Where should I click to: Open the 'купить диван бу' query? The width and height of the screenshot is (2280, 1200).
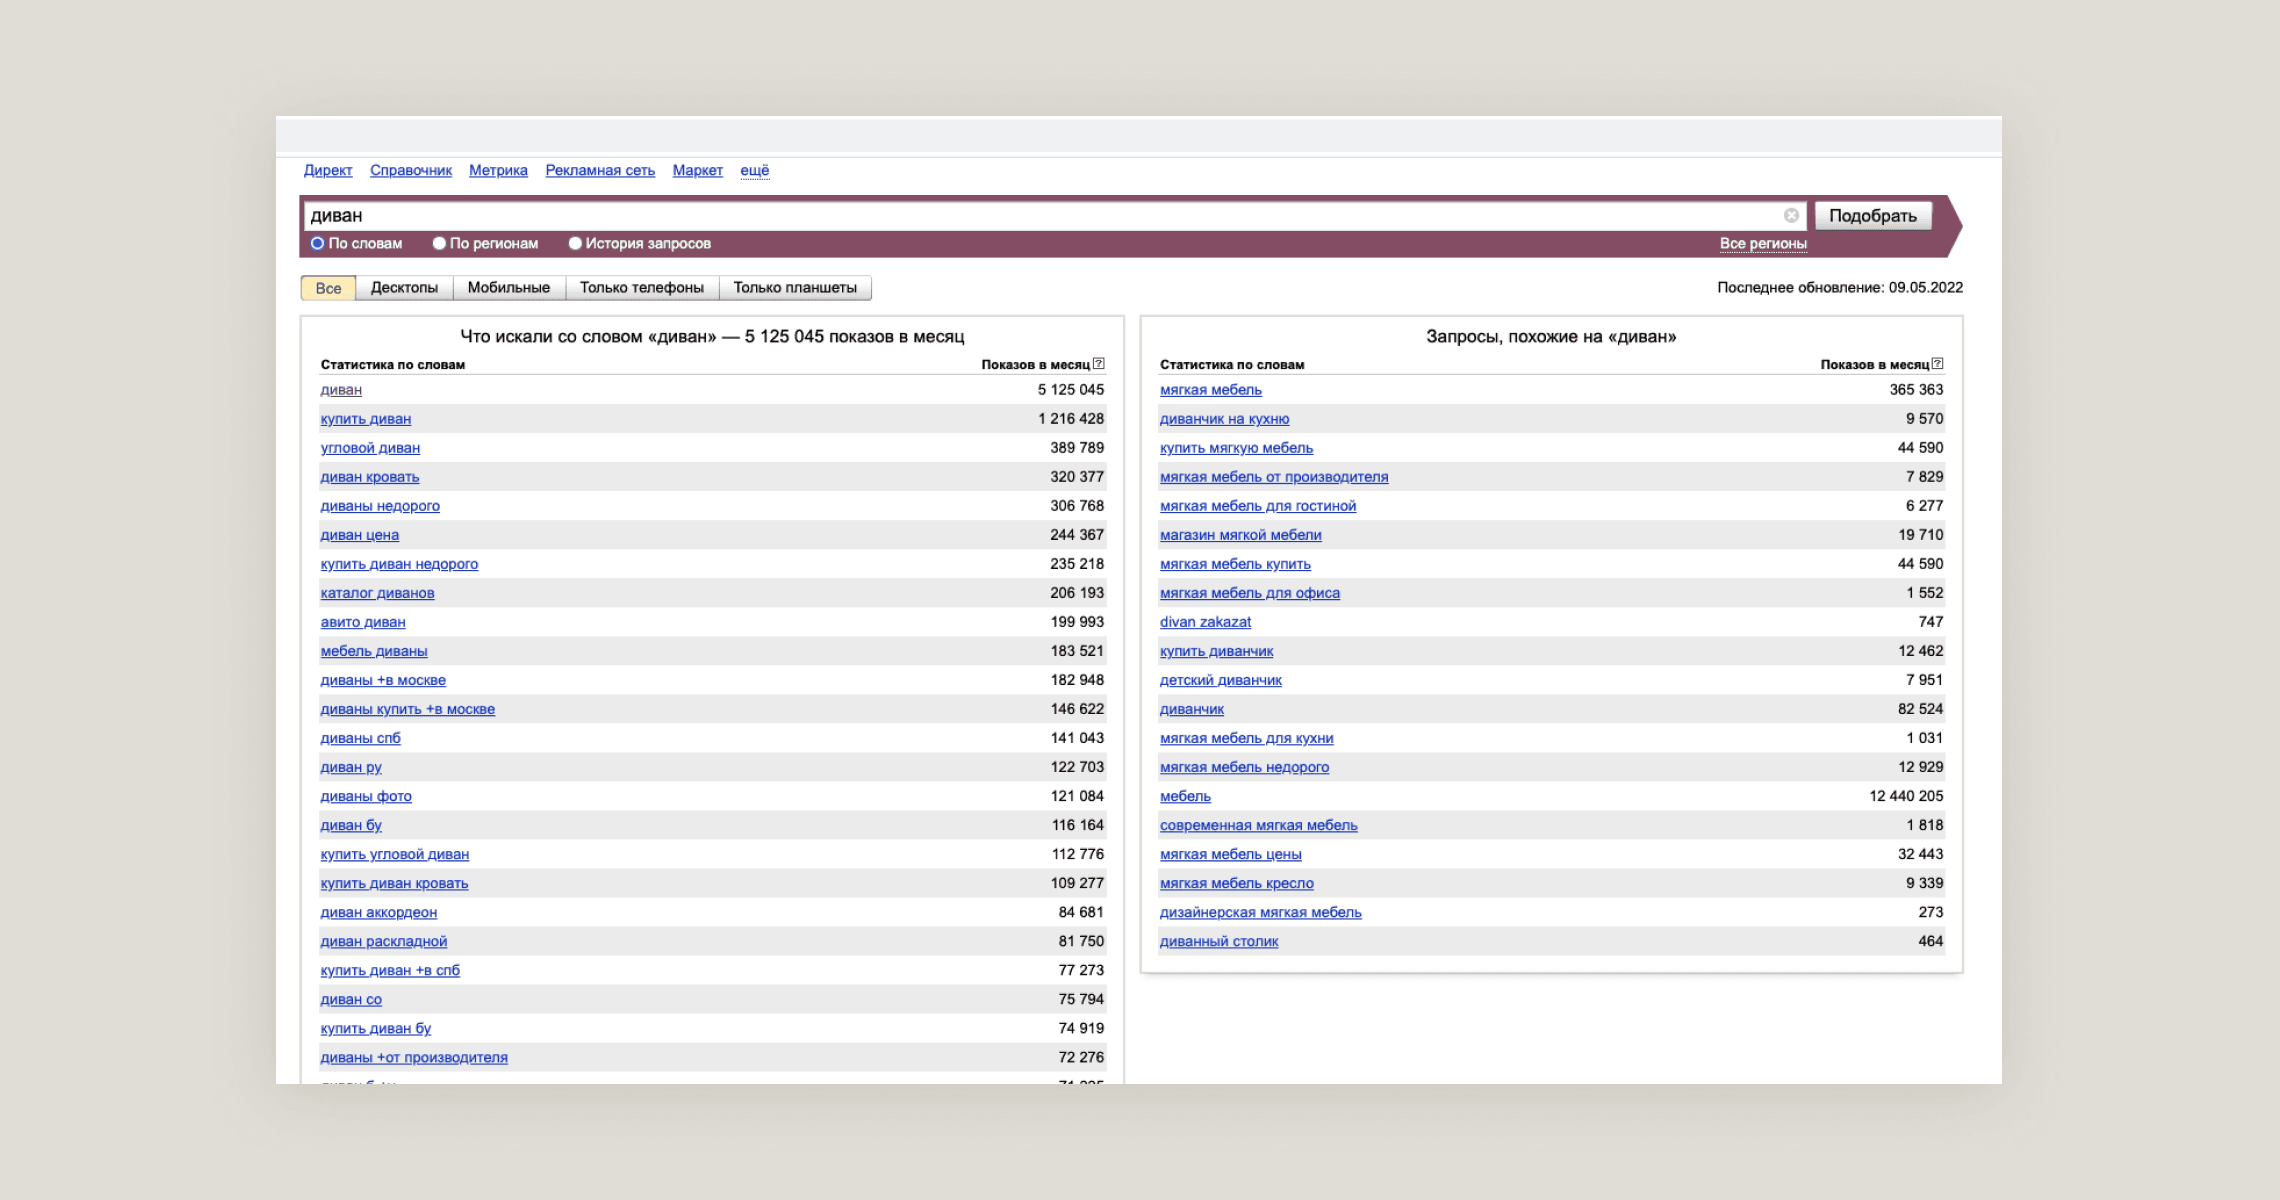tap(376, 1028)
